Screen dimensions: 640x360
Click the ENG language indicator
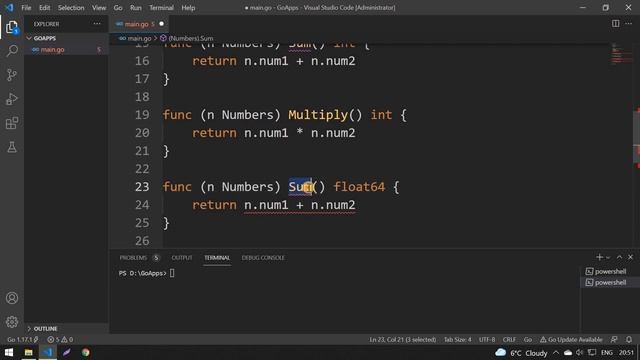point(607,353)
